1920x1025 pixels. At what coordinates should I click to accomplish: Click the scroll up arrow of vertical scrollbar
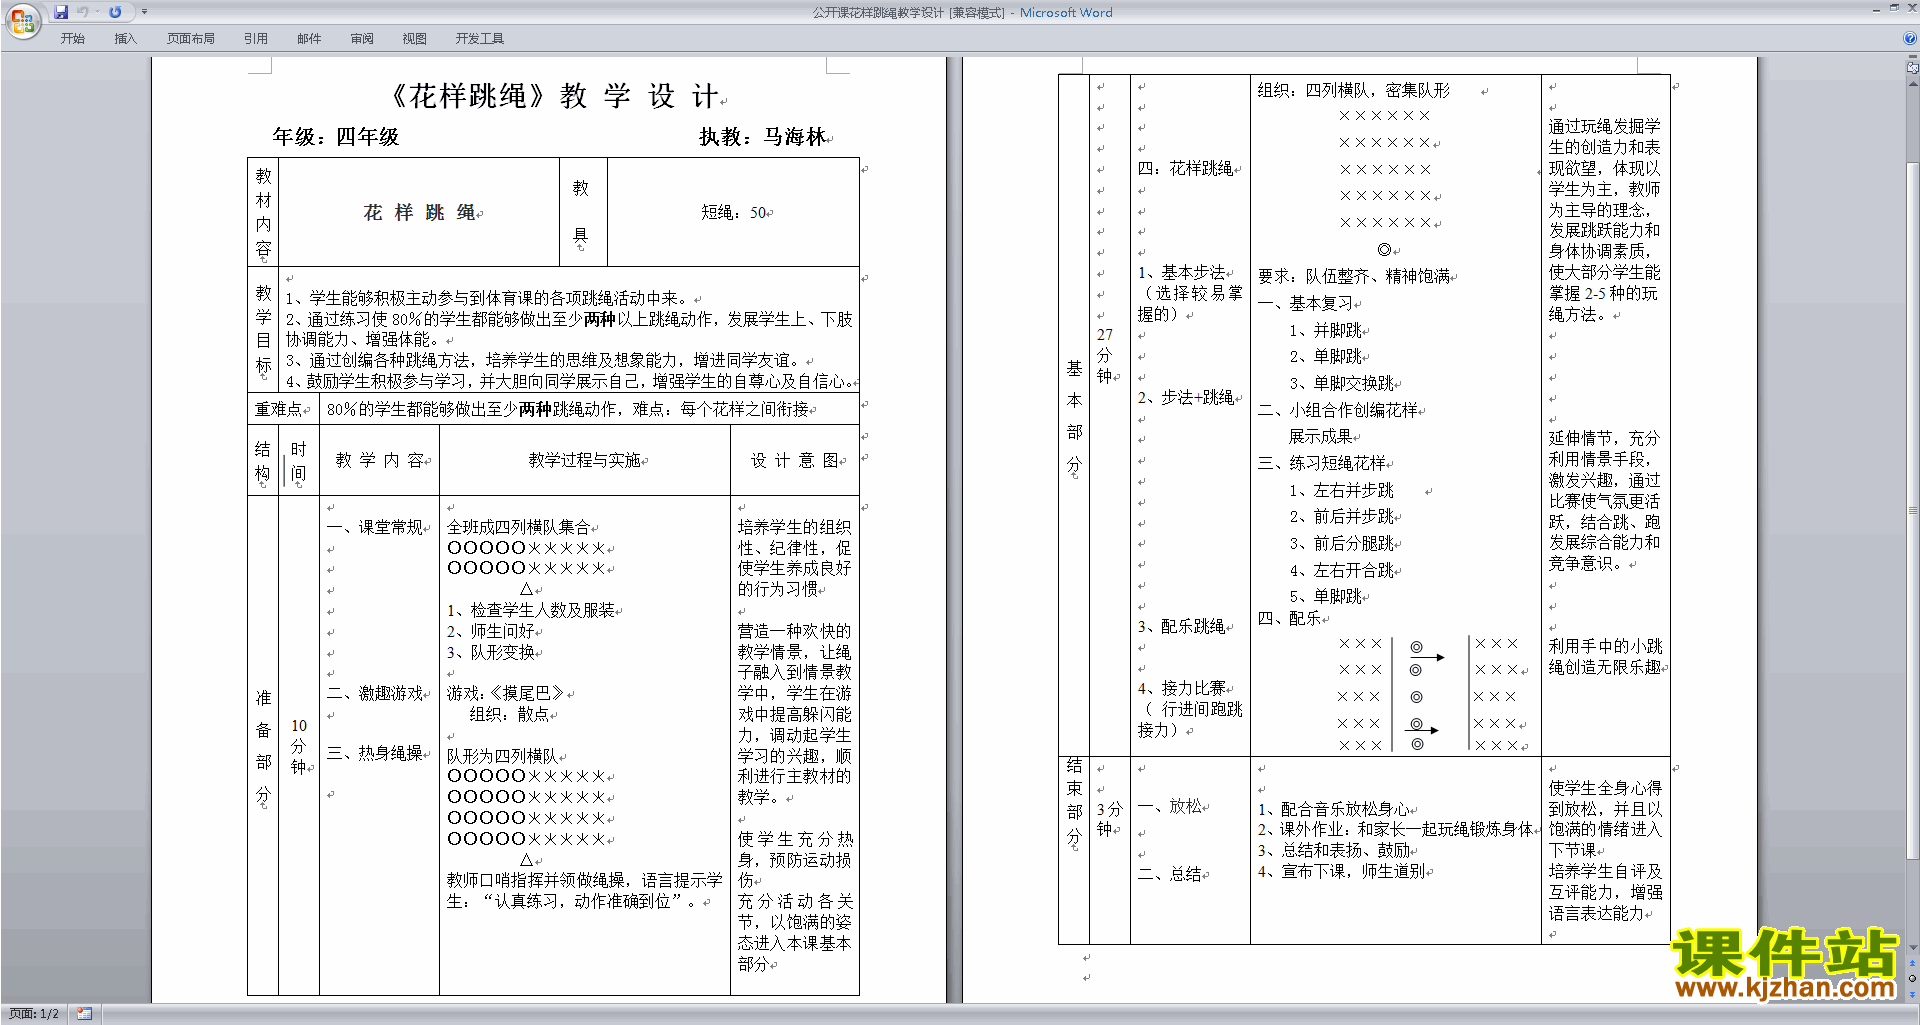click(1912, 84)
